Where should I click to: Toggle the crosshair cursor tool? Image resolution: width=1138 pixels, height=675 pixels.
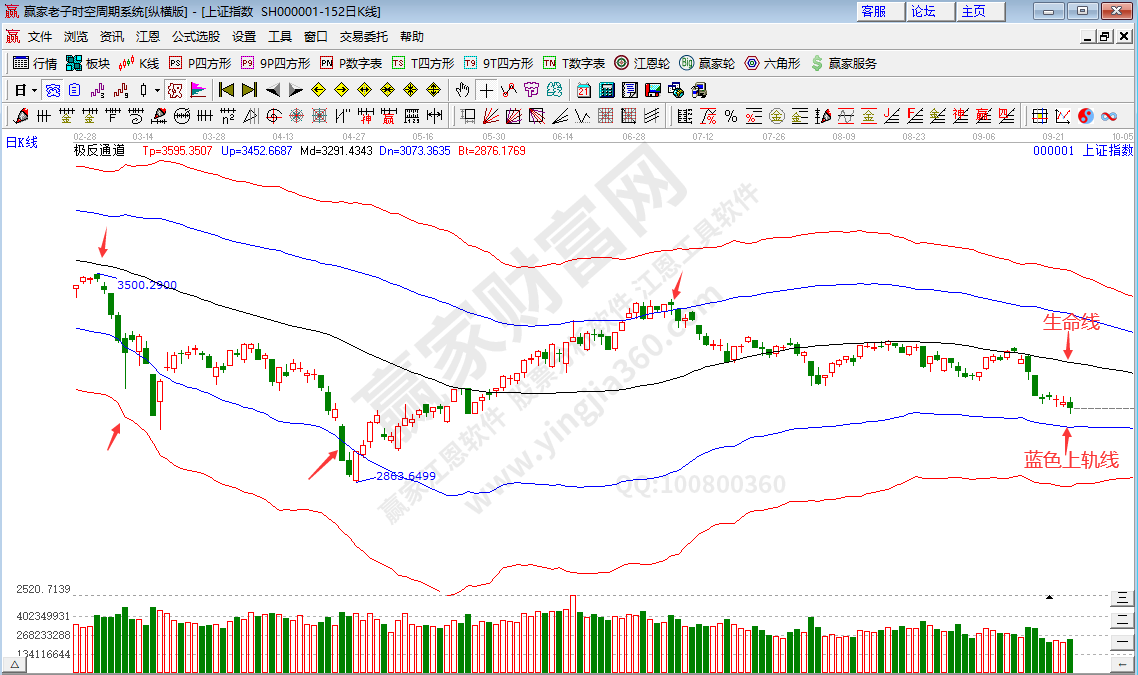486,90
